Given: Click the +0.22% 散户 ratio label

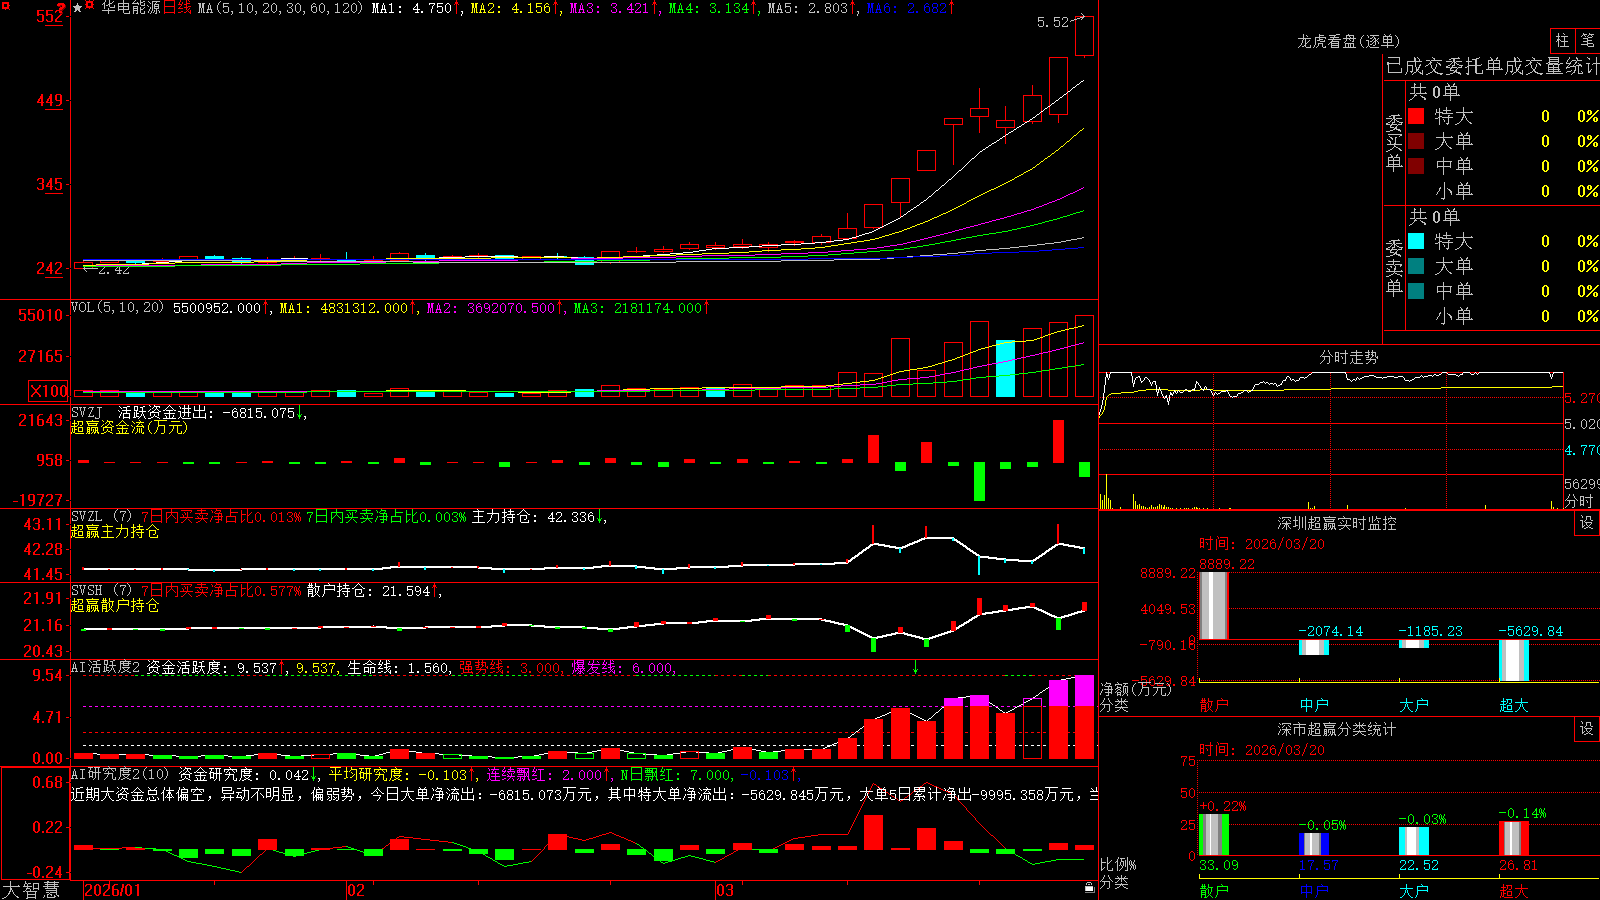Looking at the screenshot, I should pos(1223,806).
